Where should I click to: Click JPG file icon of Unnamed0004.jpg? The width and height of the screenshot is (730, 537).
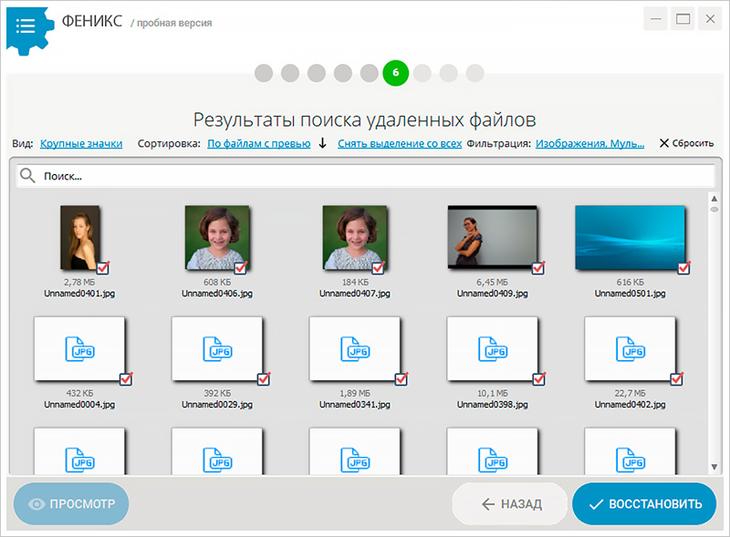coord(80,348)
